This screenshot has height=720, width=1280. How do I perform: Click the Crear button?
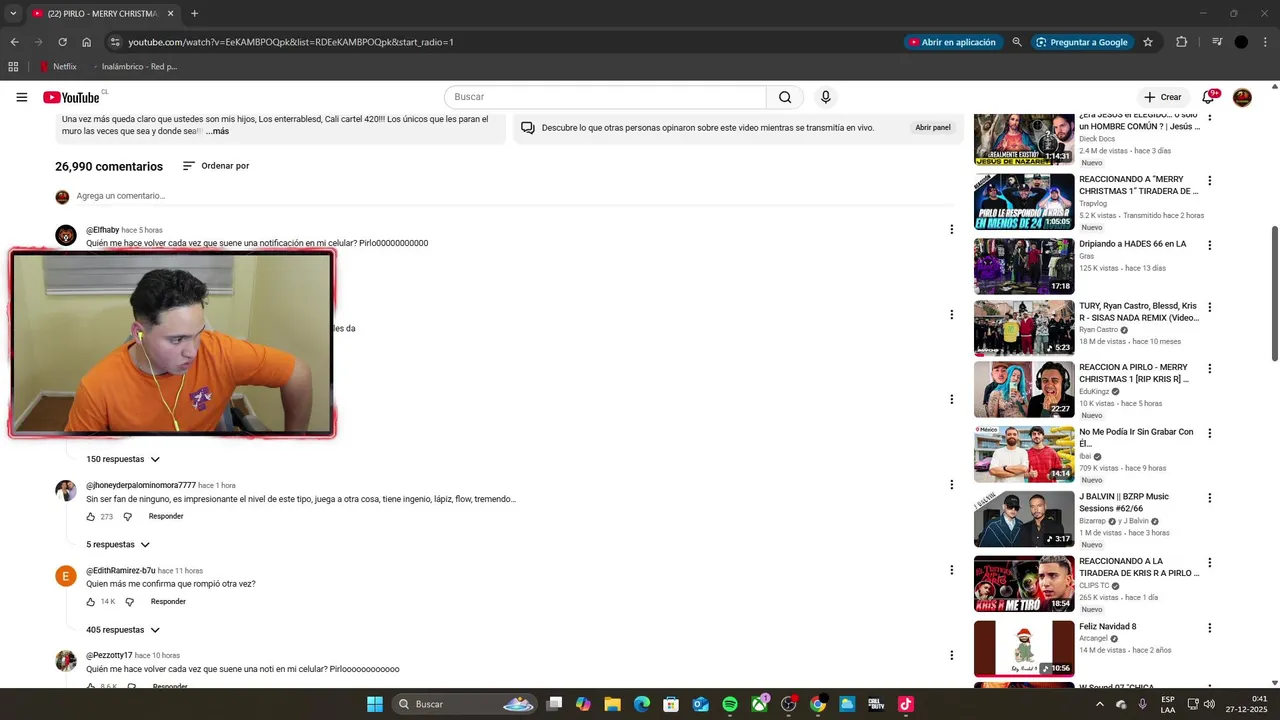point(1163,97)
